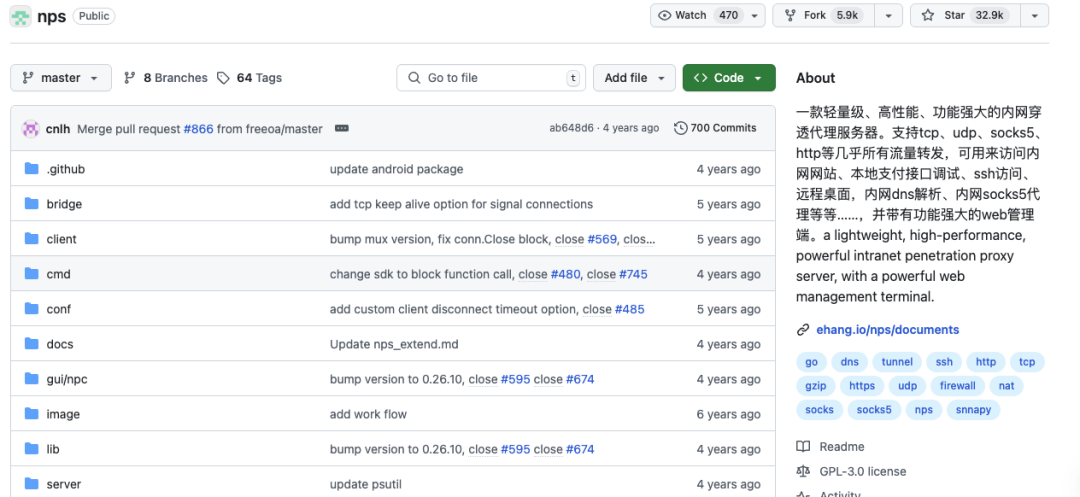This screenshot has width=1080, height=497.
Task: Open the gui/npc directory name
Action: pos(67,379)
